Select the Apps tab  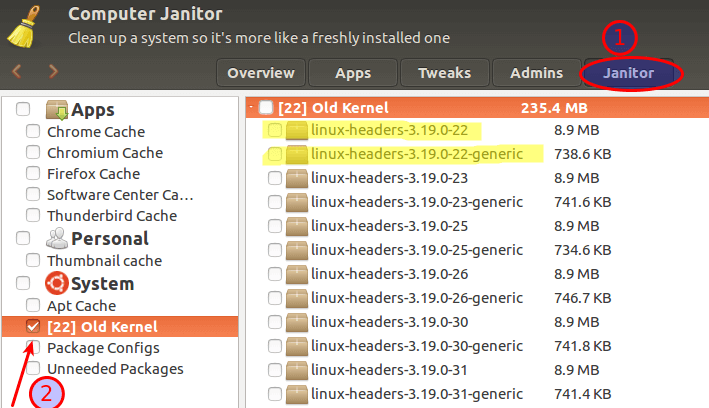point(353,73)
